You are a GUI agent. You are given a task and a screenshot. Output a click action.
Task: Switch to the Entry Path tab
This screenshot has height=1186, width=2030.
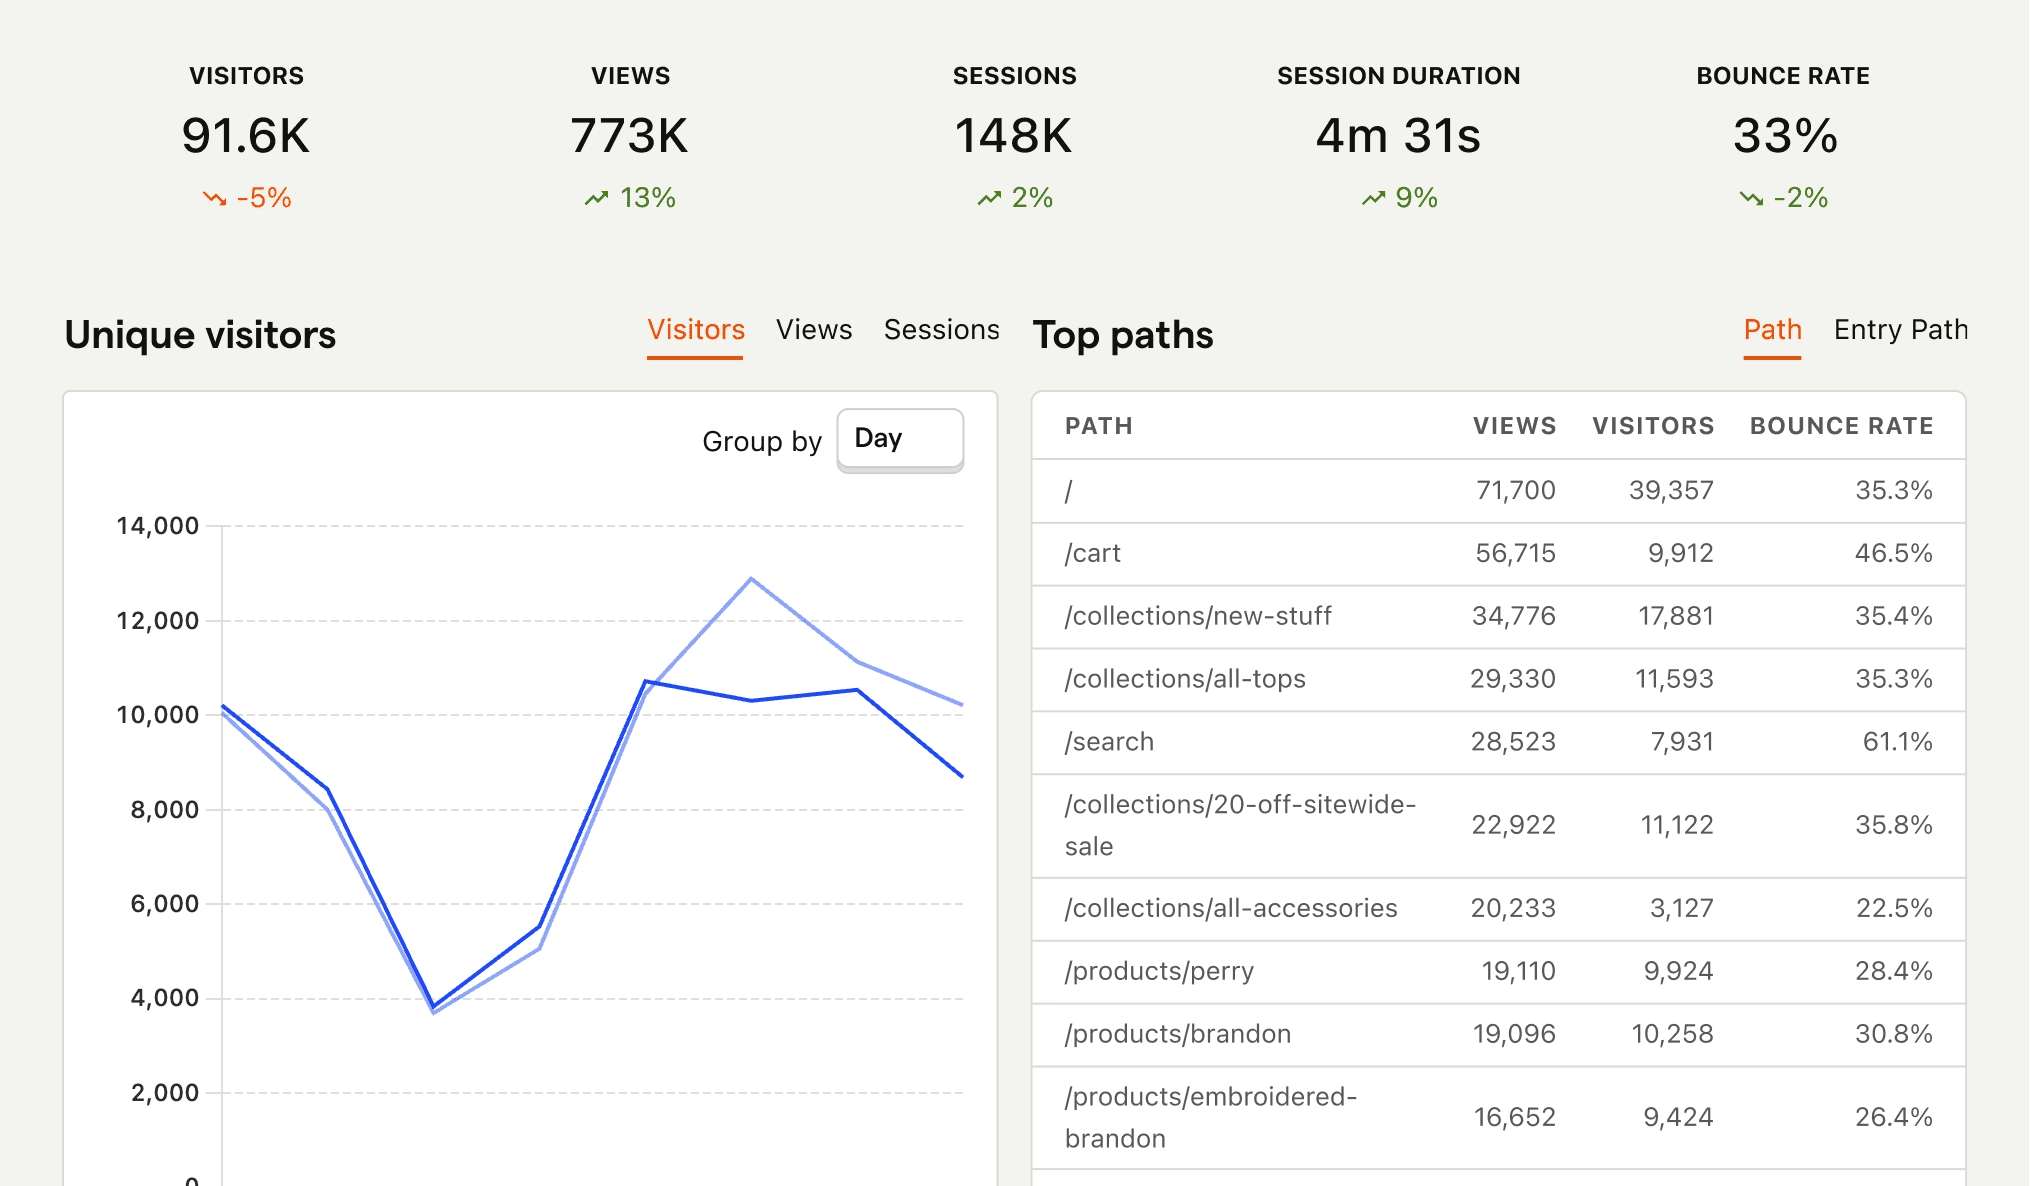[1900, 330]
